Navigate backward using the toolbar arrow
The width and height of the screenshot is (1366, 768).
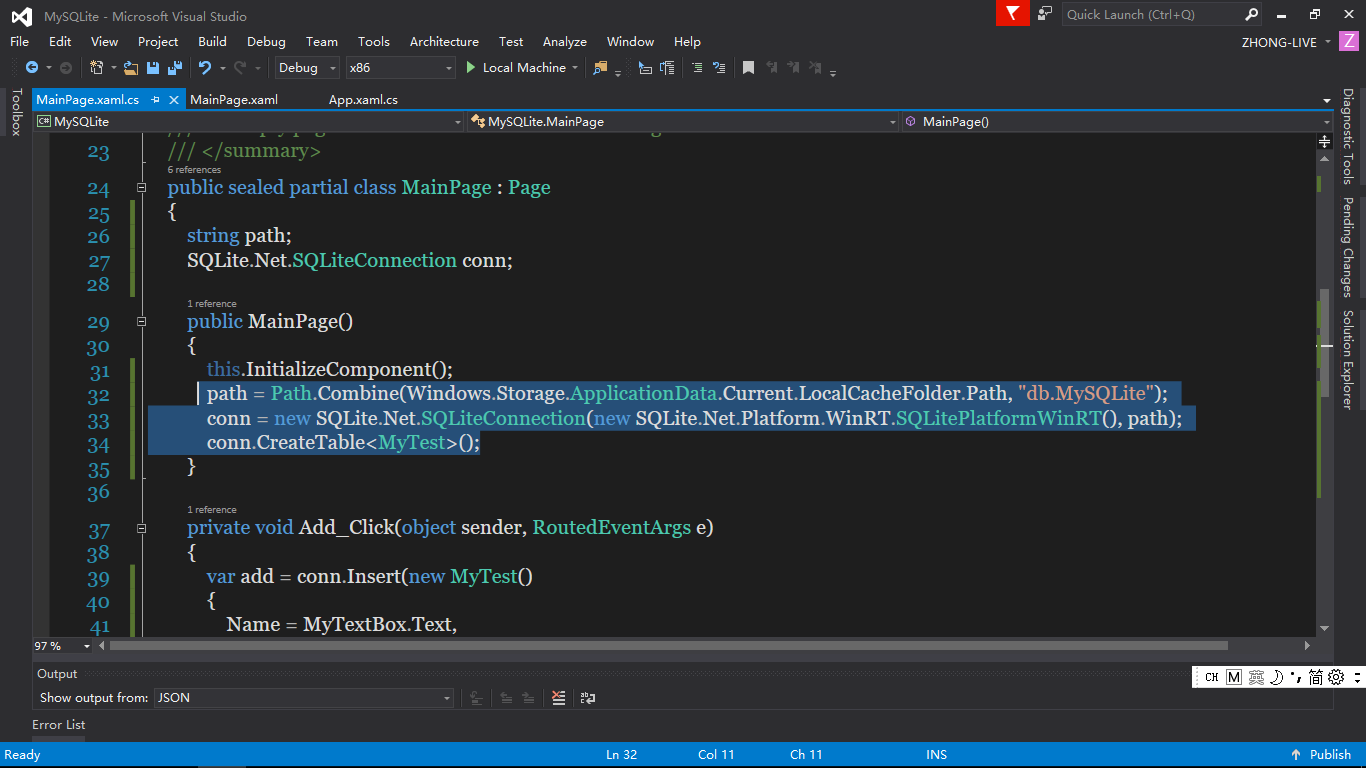coord(32,68)
